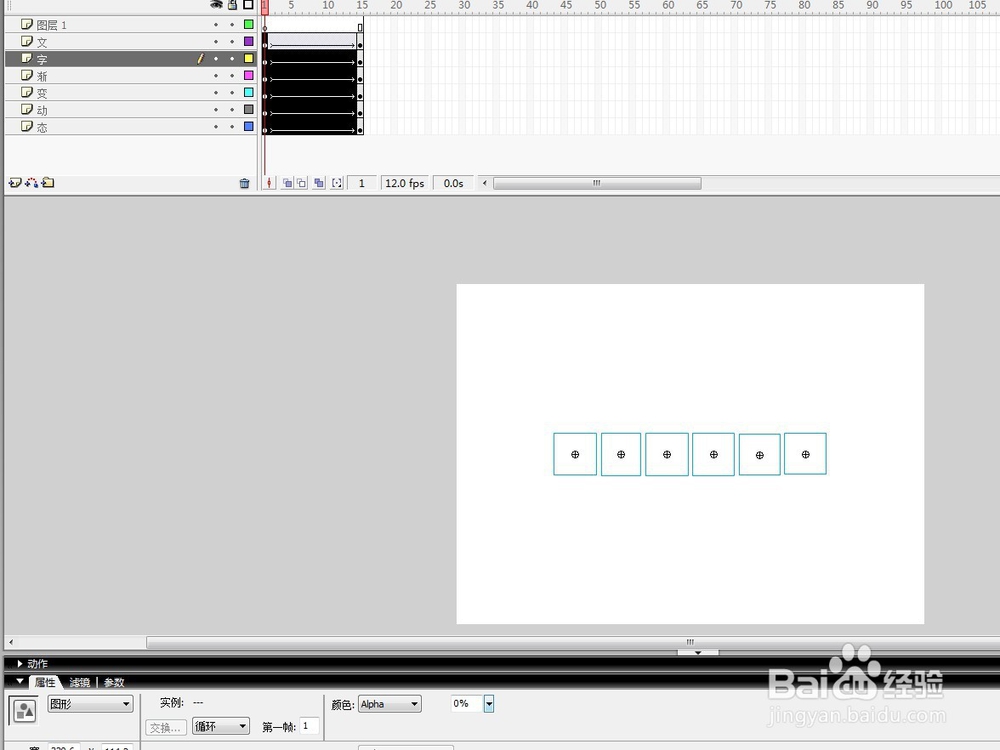Collapse the properties panel triangle

[x=20, y=681]
